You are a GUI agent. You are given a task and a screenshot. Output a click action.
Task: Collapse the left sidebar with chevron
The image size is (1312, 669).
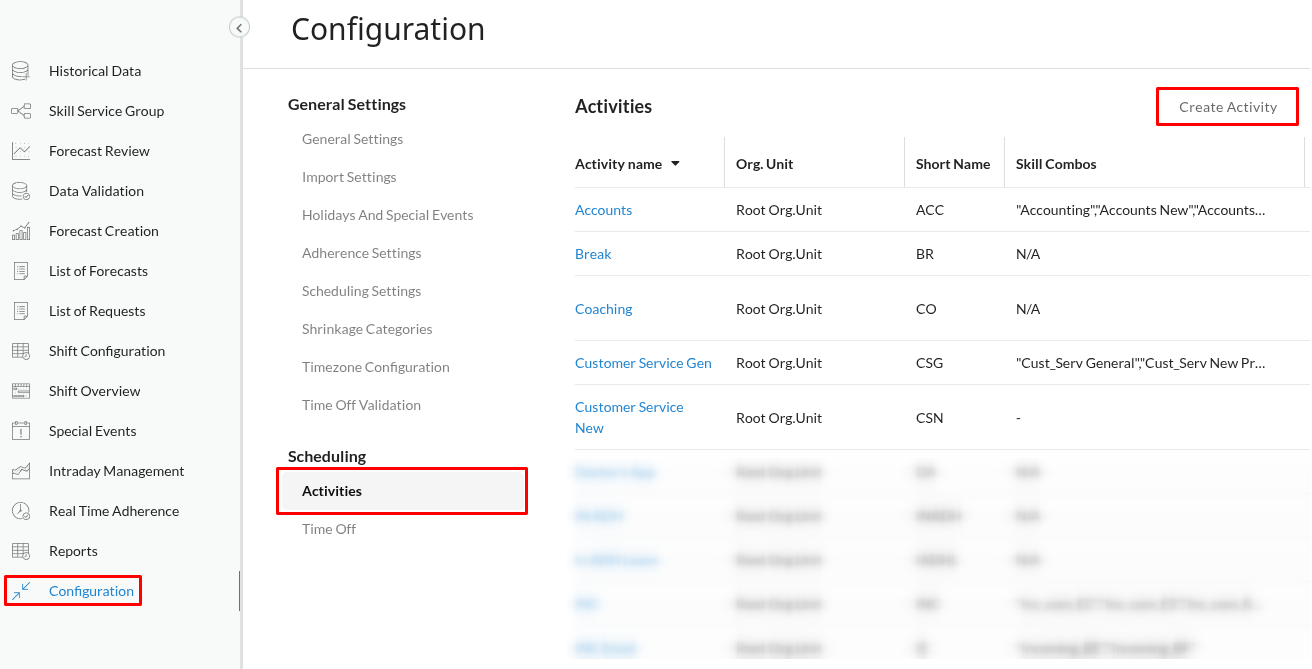click(239, 28)
